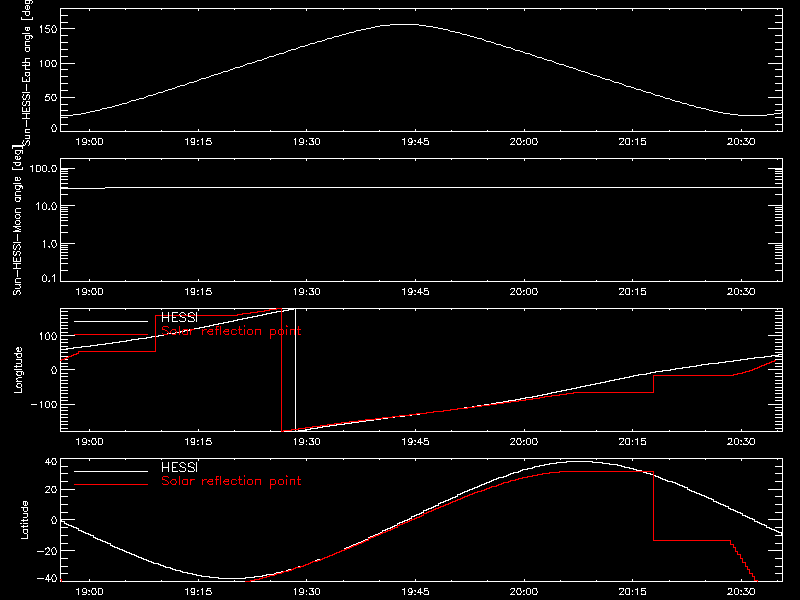Click '20:00' time label below Moon angle plot
800x600 pixels.
523,292
